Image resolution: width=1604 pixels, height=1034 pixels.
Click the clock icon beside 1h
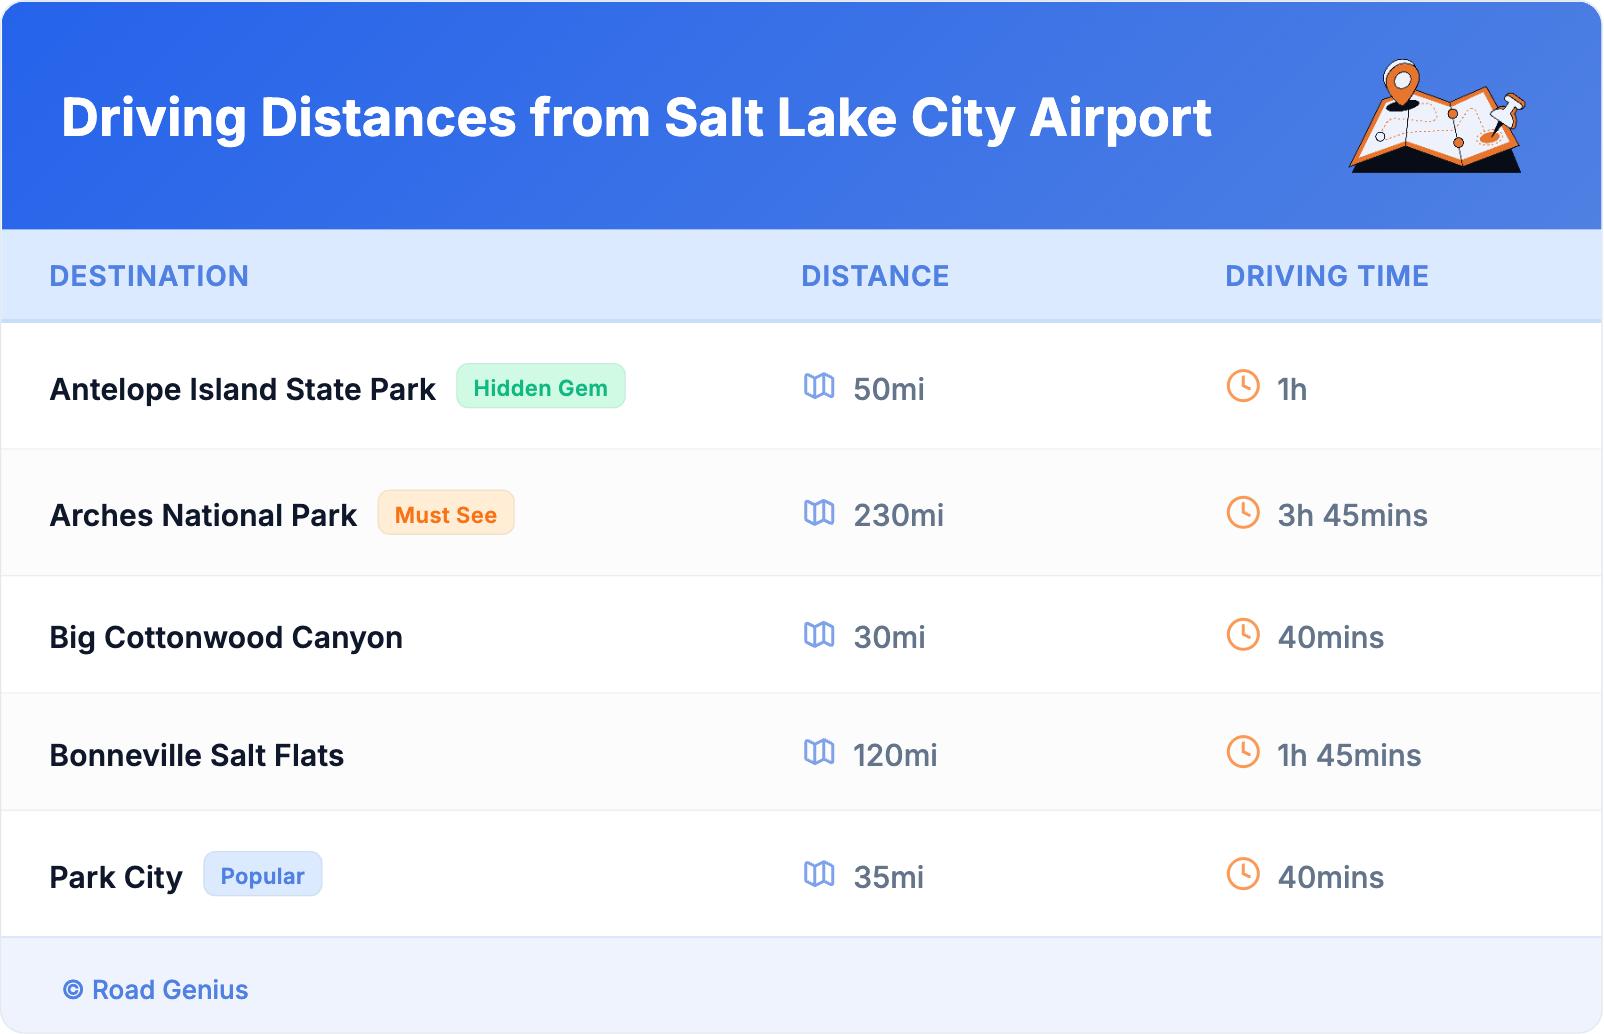1243,386
